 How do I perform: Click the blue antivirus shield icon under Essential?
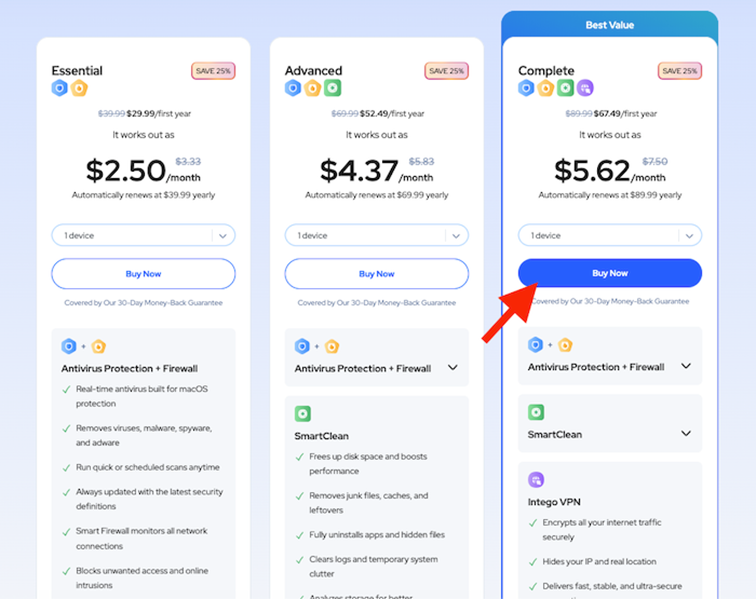coord(60,88)
